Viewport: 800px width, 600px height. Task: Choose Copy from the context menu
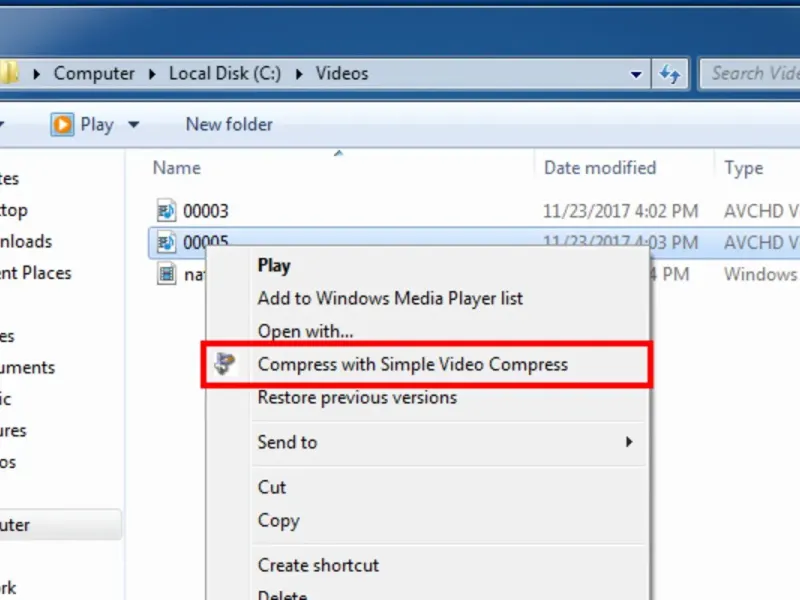coord(279,520)
